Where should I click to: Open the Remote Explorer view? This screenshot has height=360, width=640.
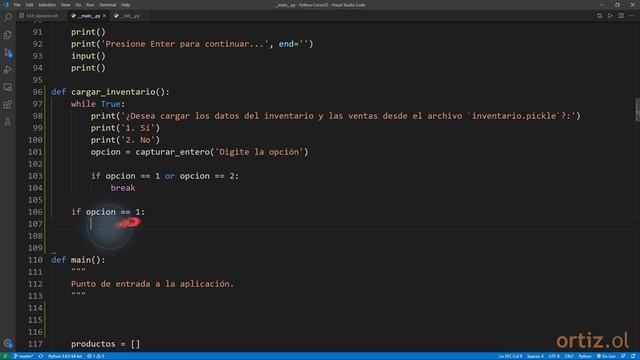8,87
